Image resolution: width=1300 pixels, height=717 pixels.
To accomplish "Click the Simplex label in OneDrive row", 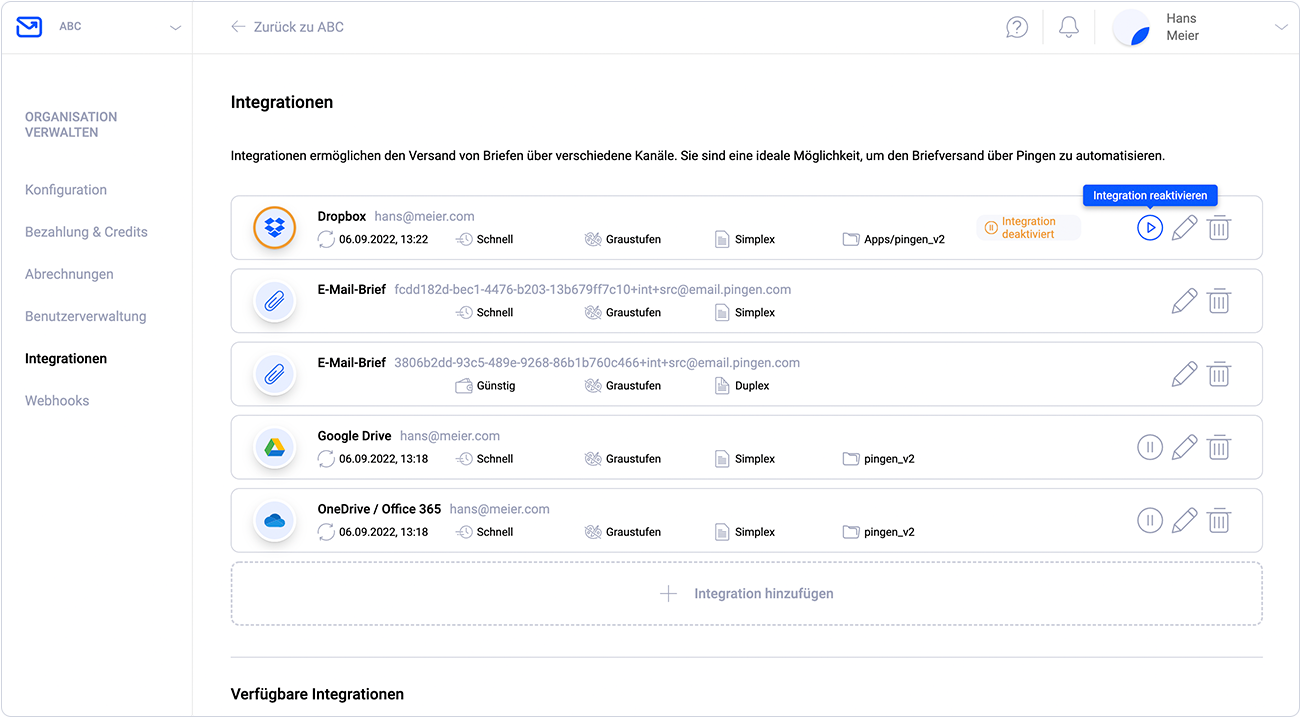I will tap(755, 532).
